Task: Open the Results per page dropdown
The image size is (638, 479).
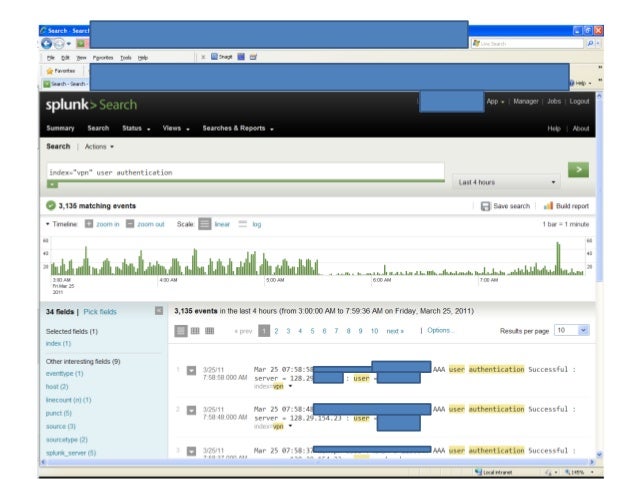Action: [x=572, y=330]
